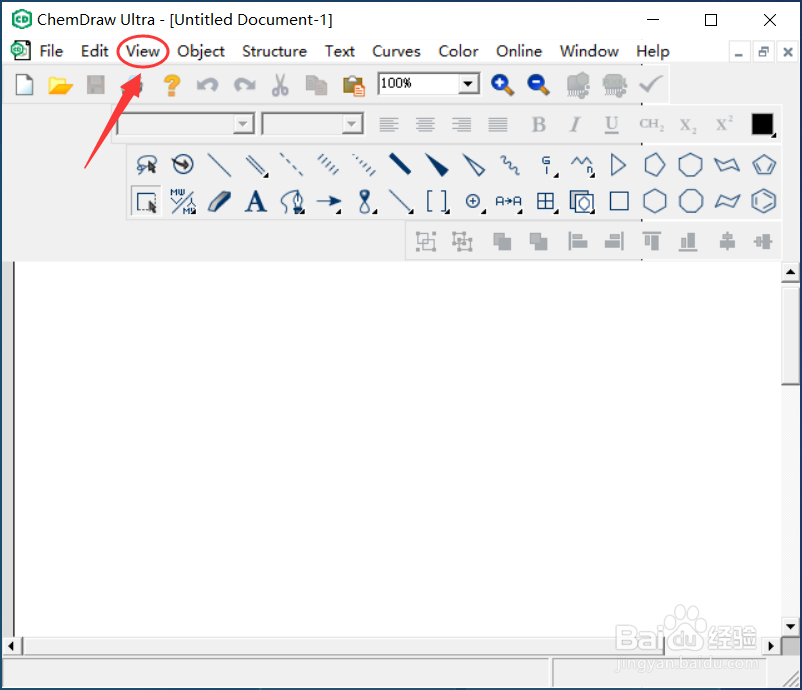Select the cyclopropane ring tool
This screenshot has height=690, width=802.
pos(618,165)
